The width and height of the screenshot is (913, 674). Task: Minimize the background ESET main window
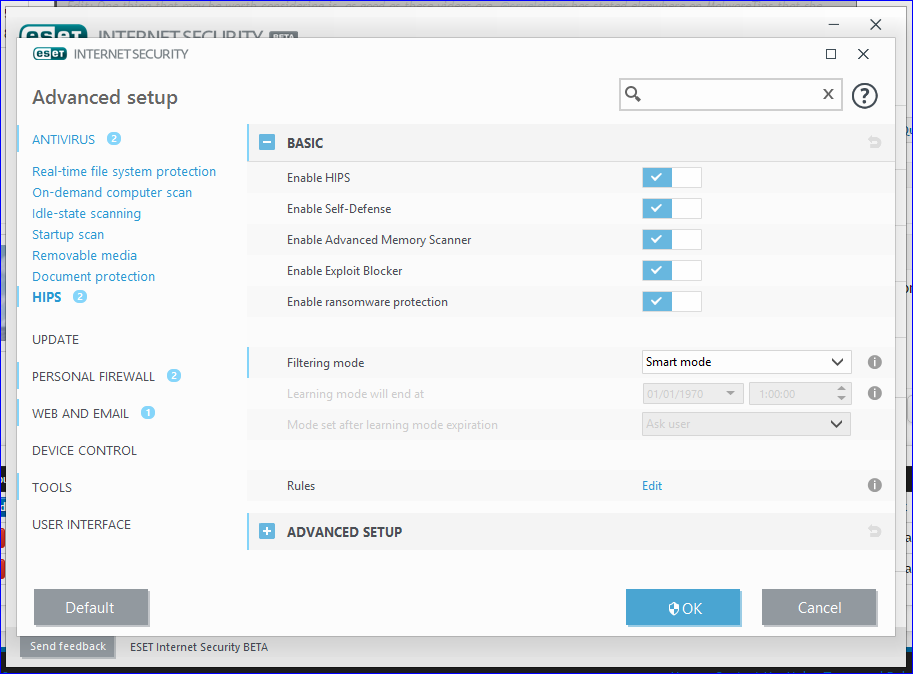(x=834, y=24)
